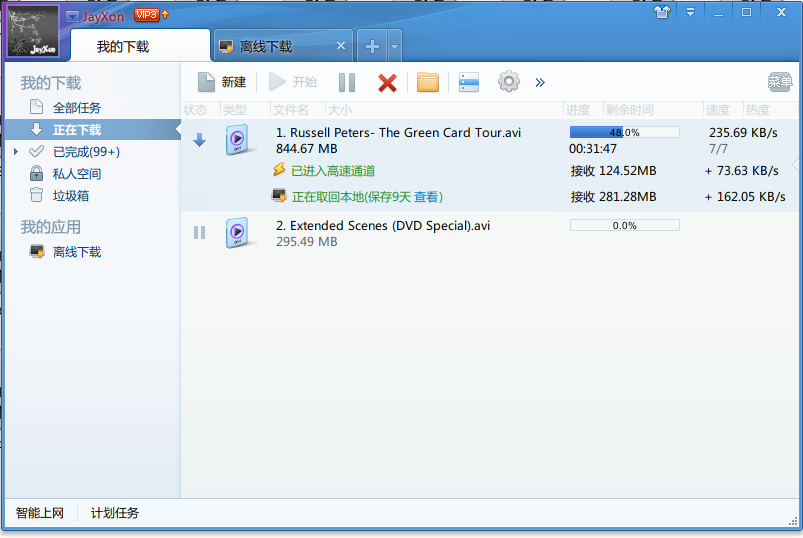Click the 查看 link in the retrieval row
This screenshot has width=803, height=538.
(x=427, y=197)
